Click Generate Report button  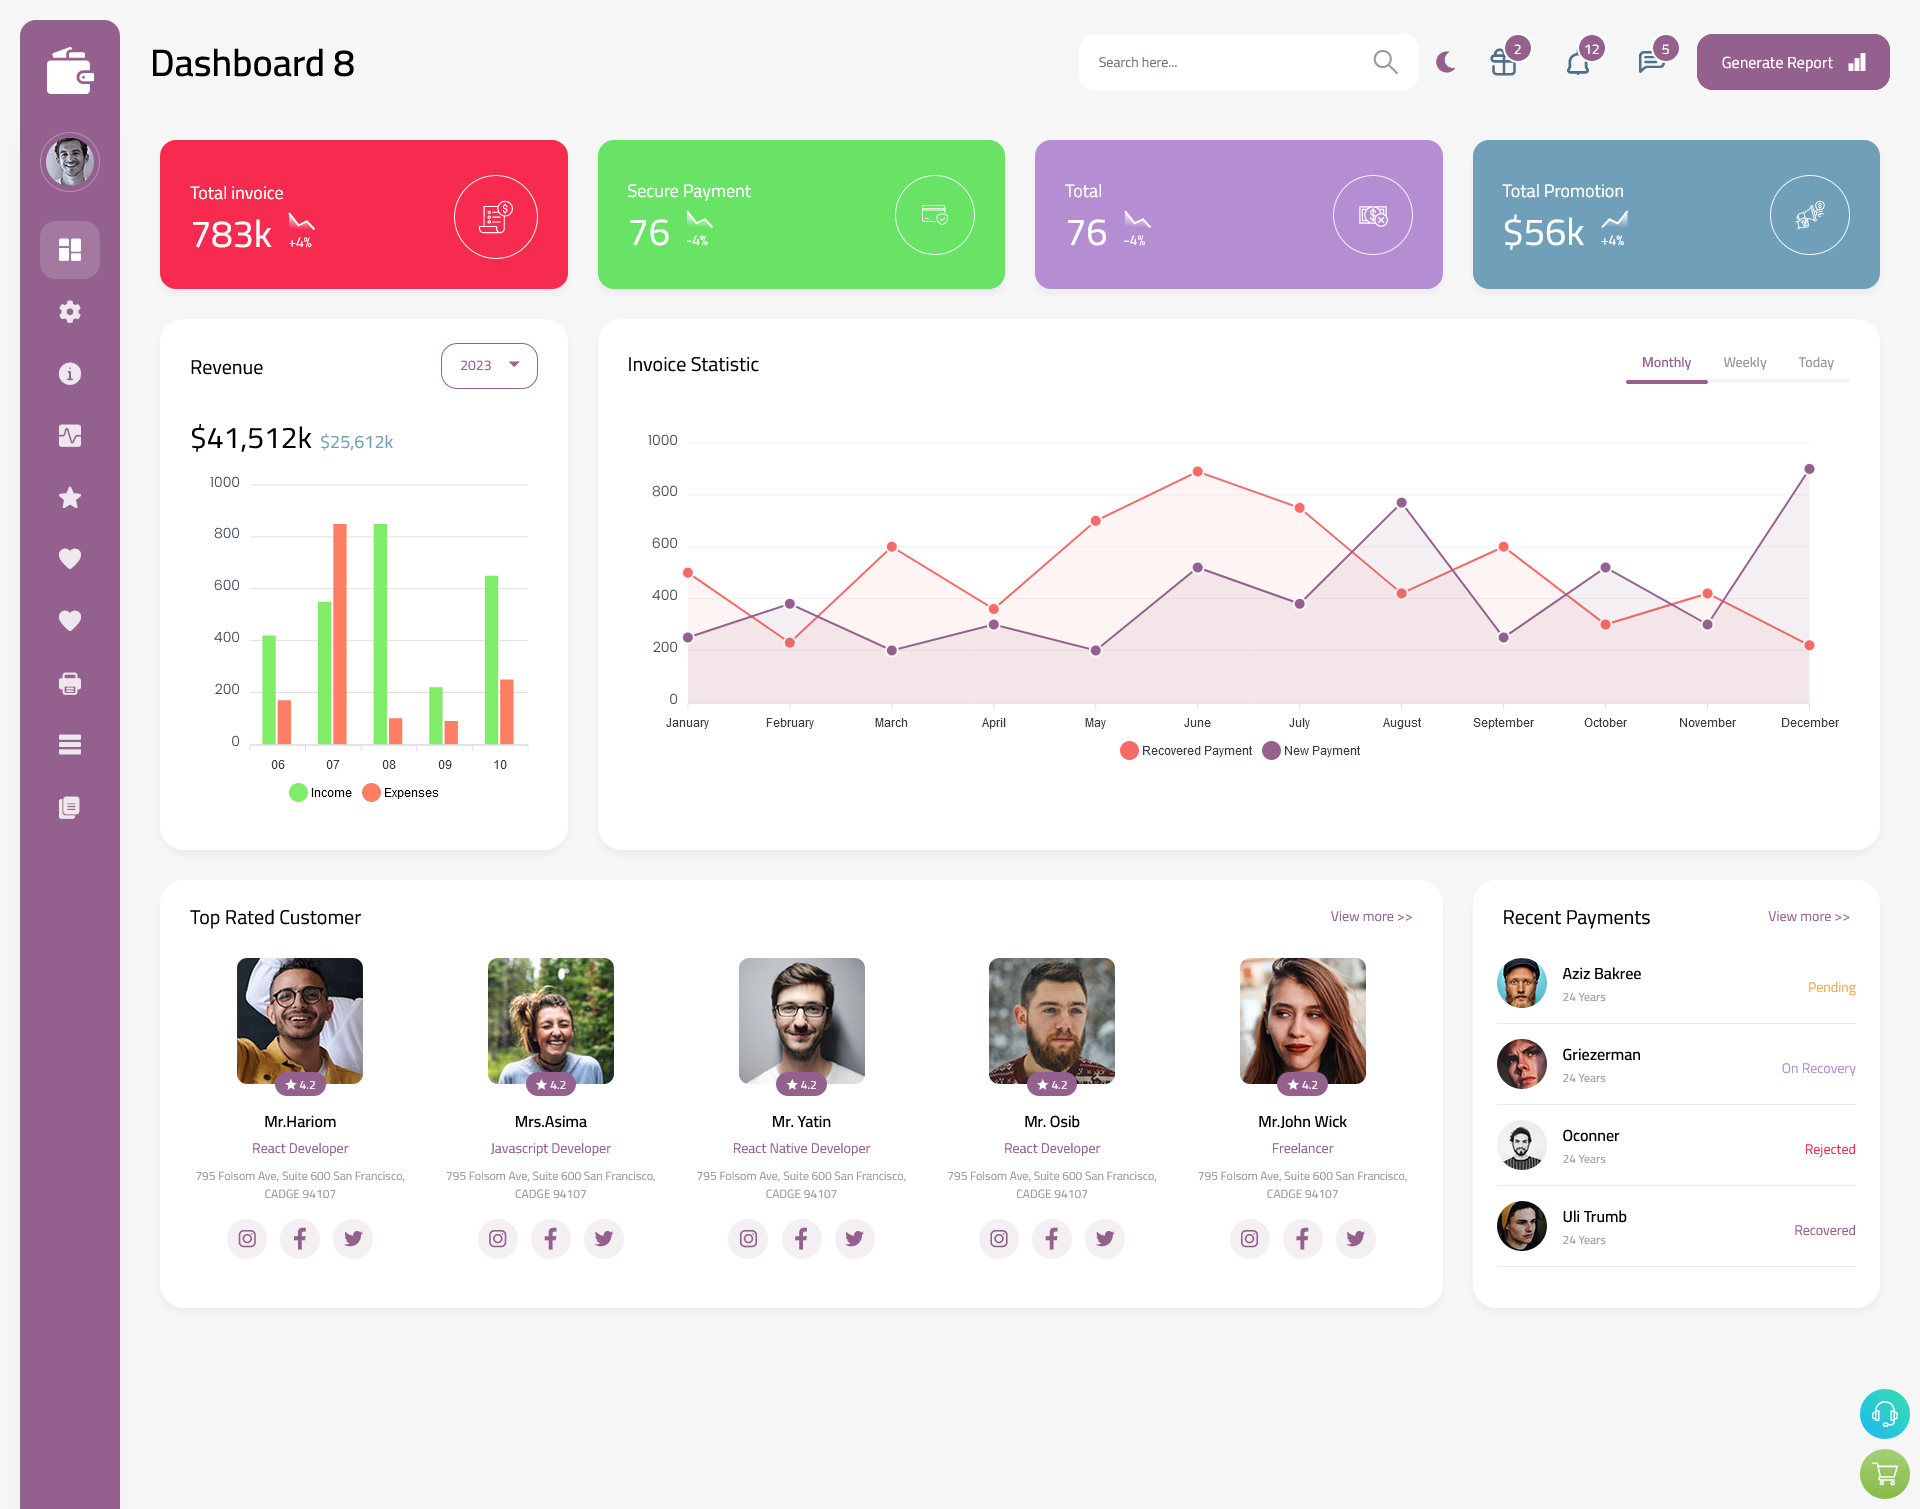1789,62
